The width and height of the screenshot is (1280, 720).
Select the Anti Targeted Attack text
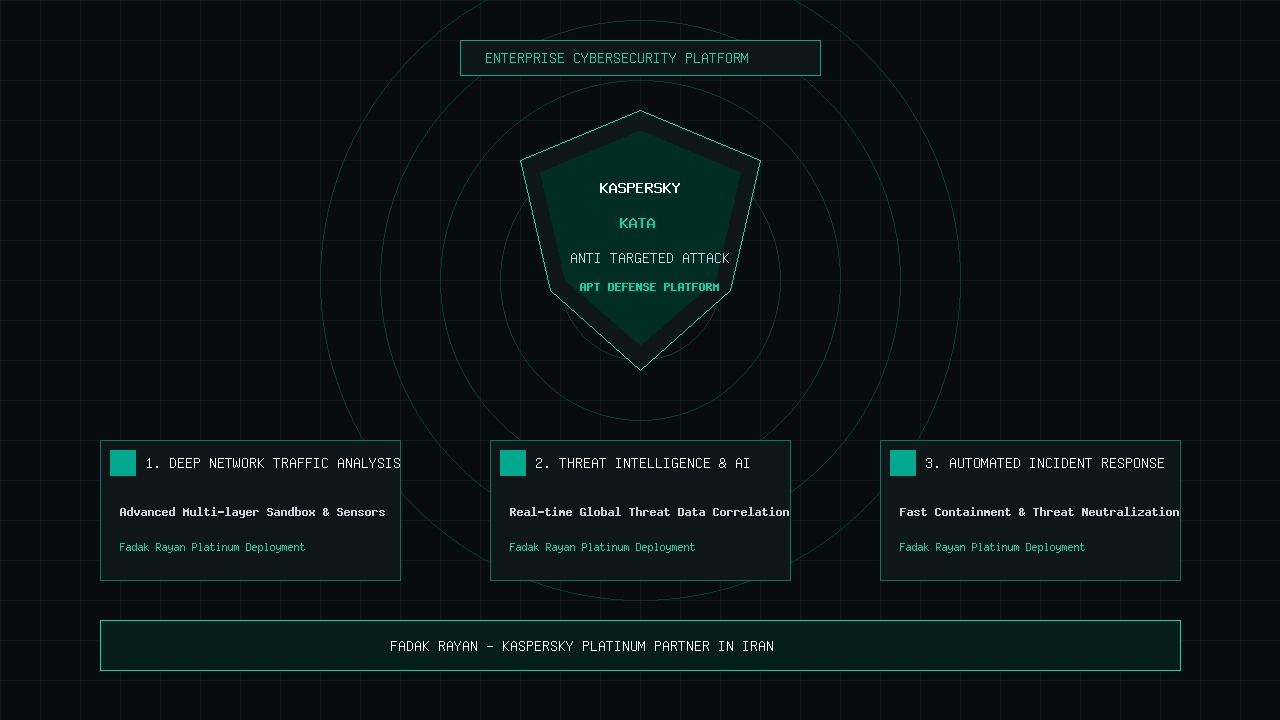coord(650,258)
